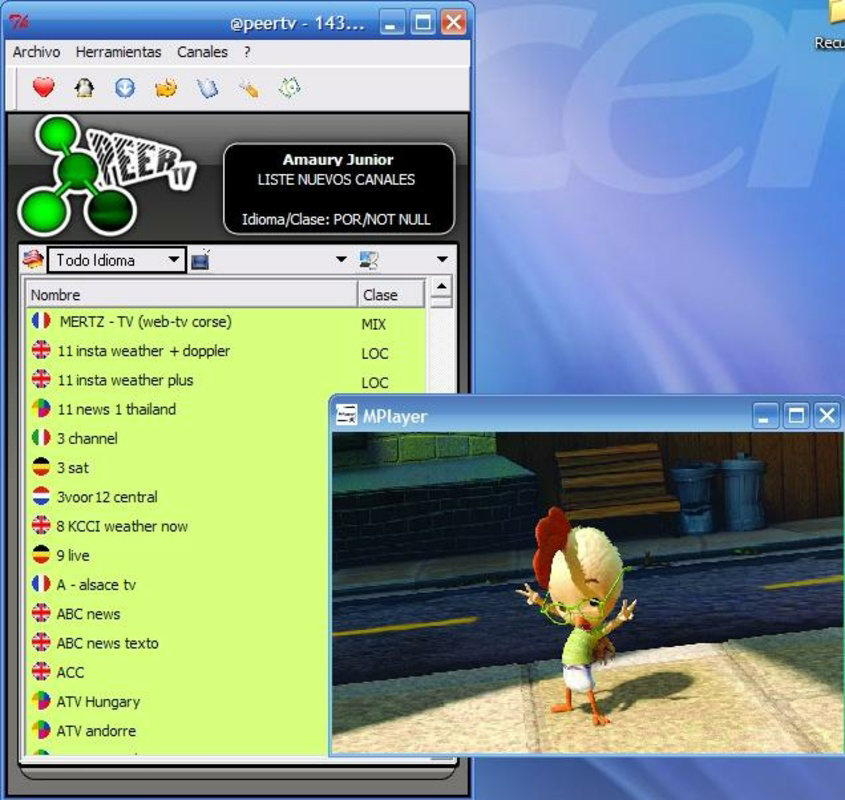Screen dimensions: 845x800
Task: Select the ACC channel
Action: coord(70,672)
